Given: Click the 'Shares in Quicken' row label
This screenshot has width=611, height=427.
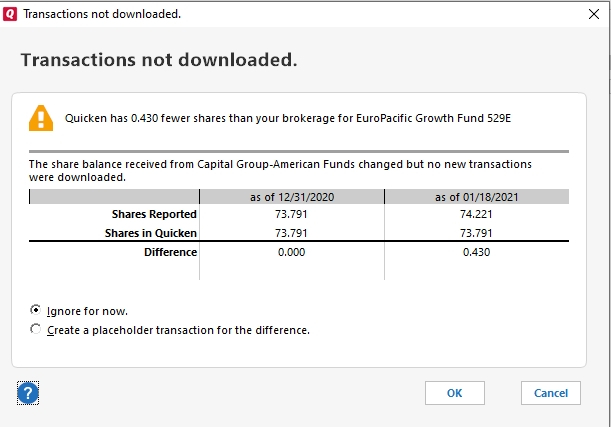Looking at the screenshot, I should click(150, 233).
